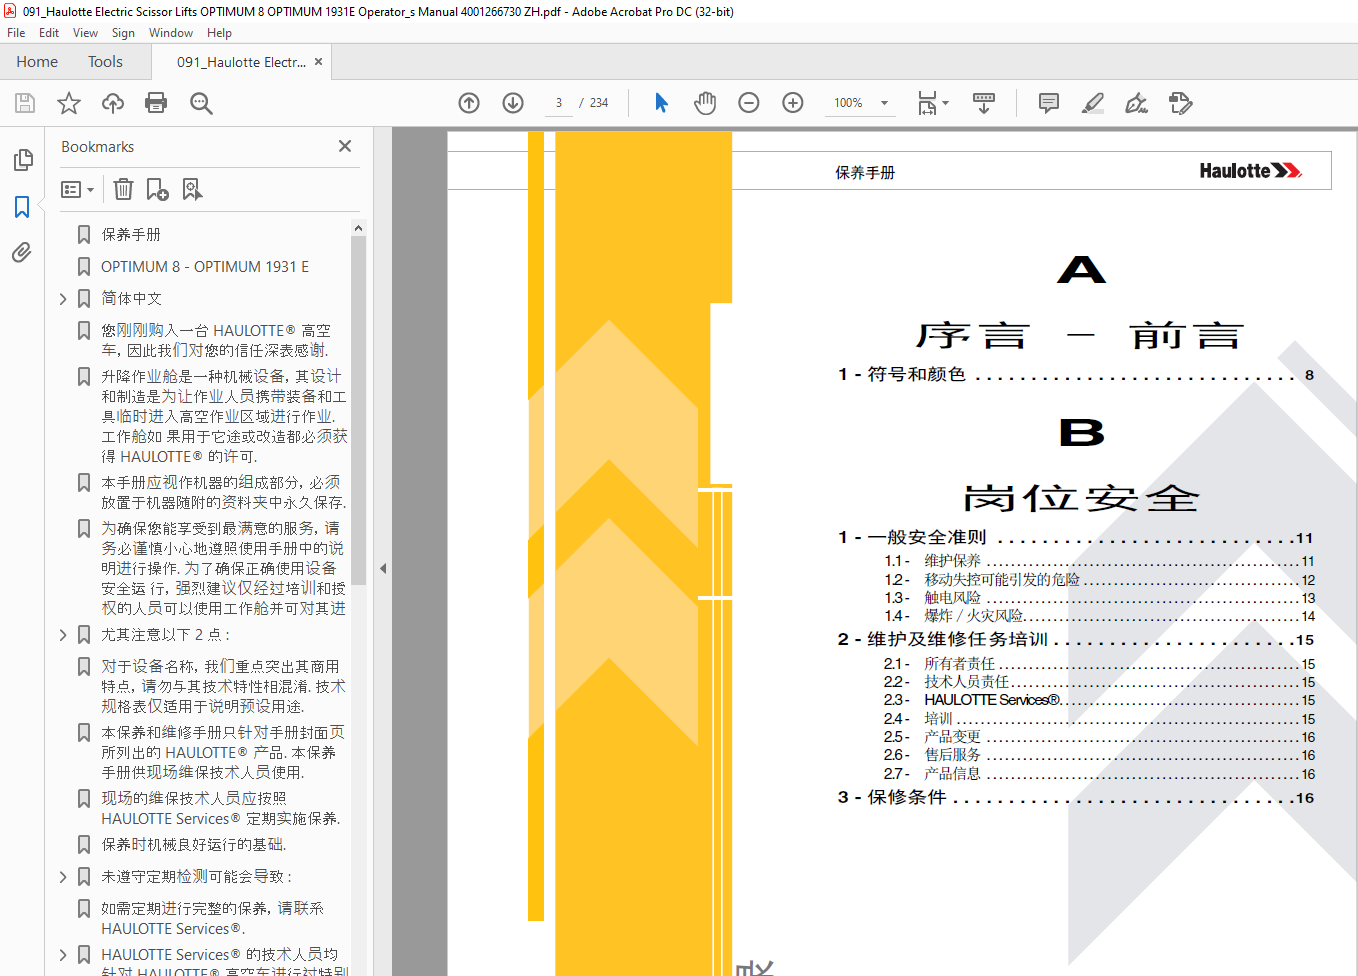Close the 091_Haulotte document tab

(x=318, y=62)
